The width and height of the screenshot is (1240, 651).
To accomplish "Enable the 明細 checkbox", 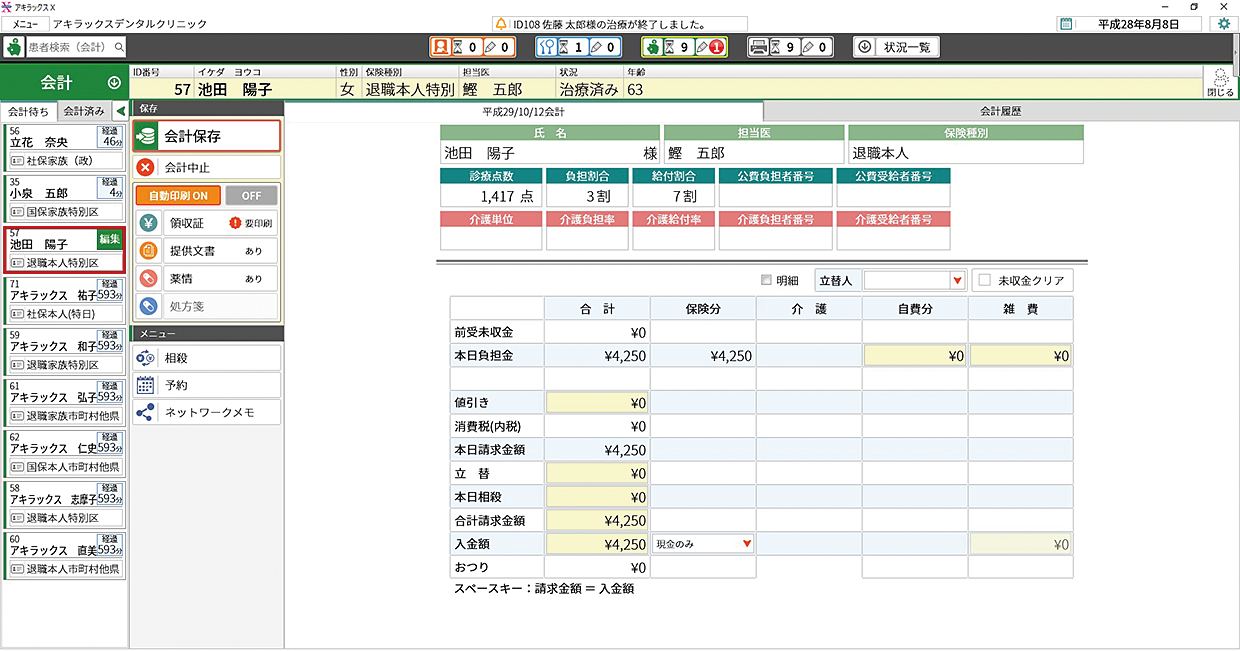I will pyautogui.click(x=767, y=281).
